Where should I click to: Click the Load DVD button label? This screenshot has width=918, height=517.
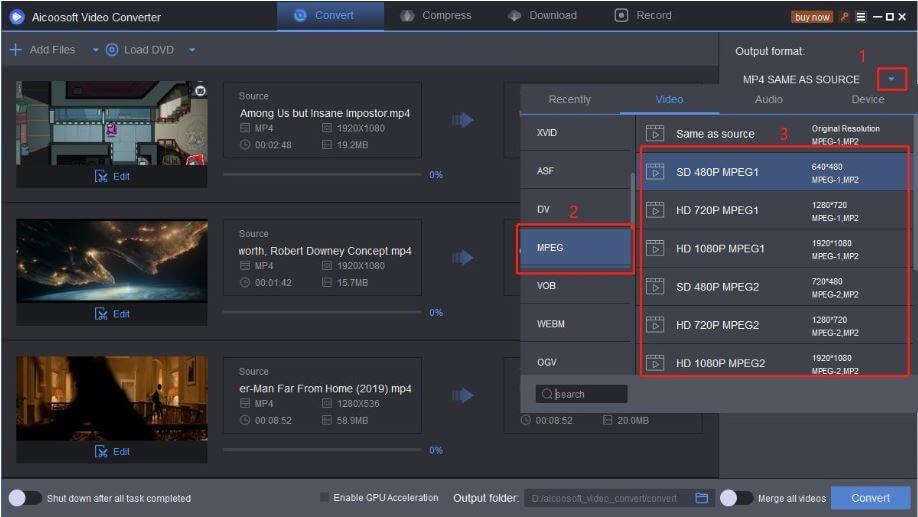(x=149, y=50)
